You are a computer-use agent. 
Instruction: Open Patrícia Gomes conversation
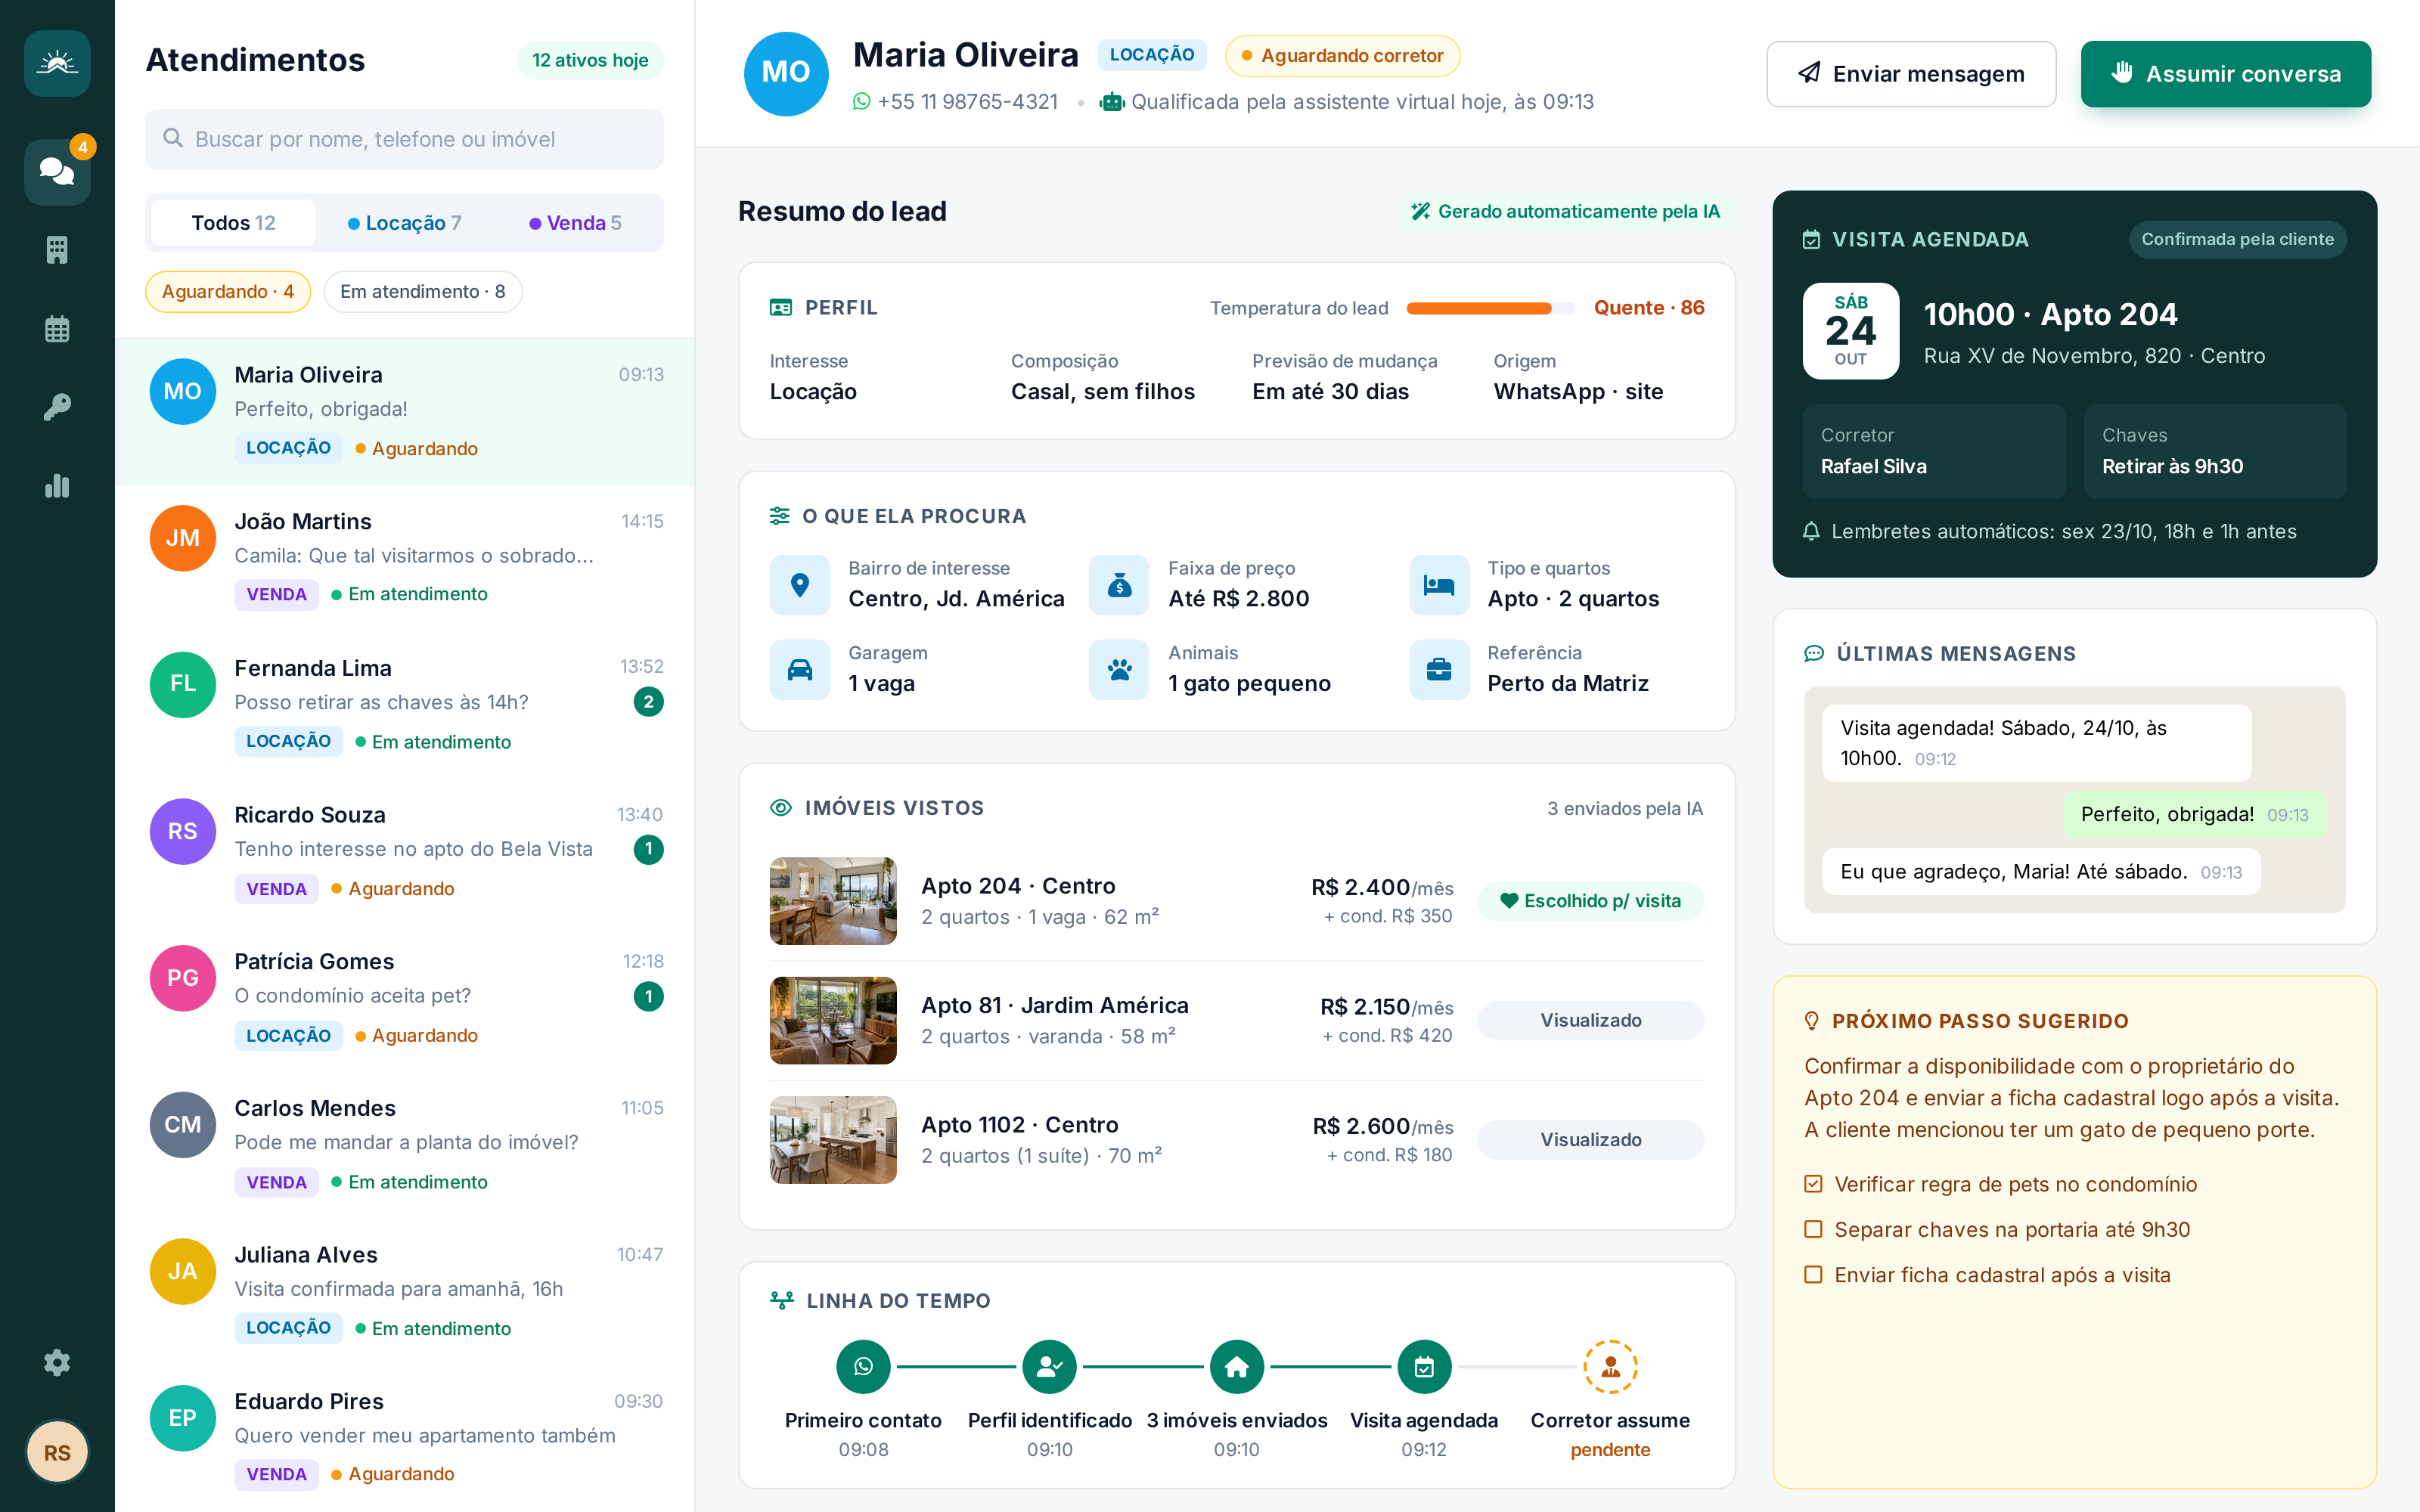click(x=404, y=998)
